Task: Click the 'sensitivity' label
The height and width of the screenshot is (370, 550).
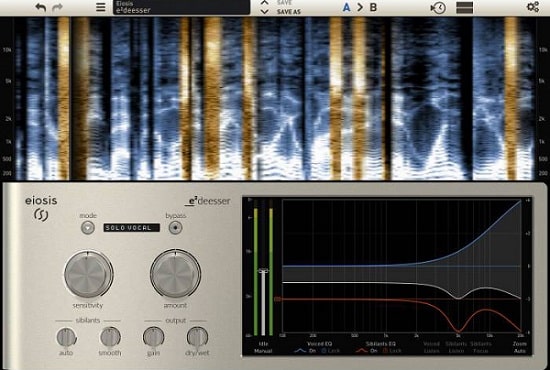Action: (x=88, y=305)
